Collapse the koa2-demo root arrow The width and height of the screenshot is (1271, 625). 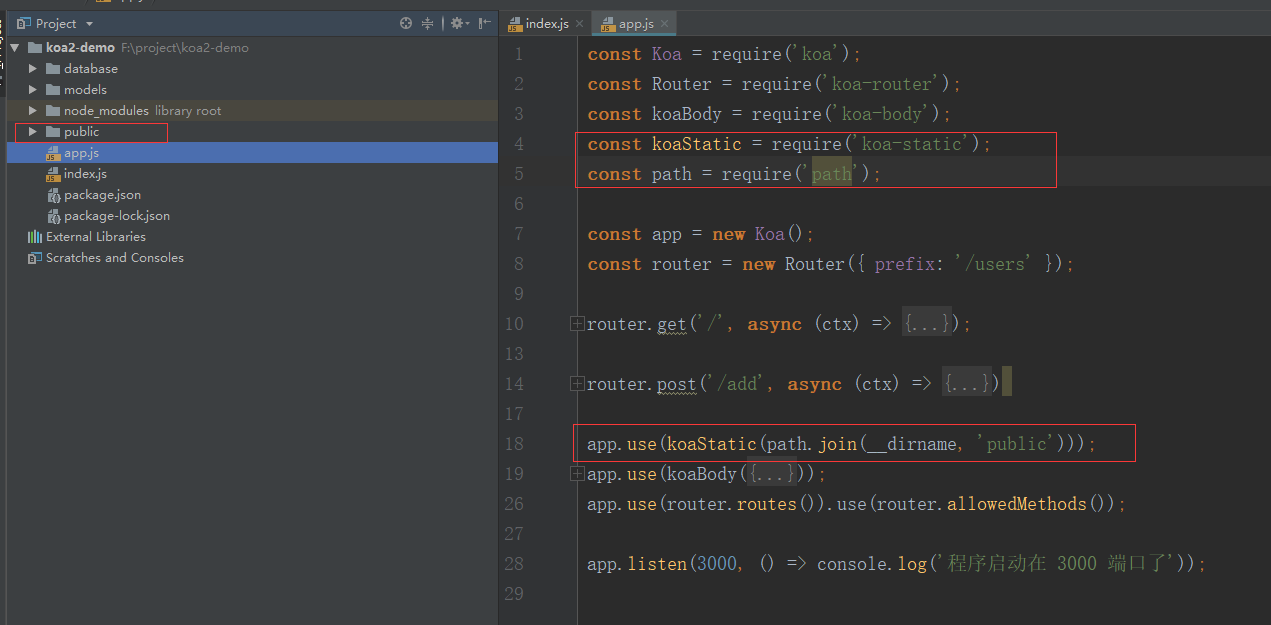point(15,48)
